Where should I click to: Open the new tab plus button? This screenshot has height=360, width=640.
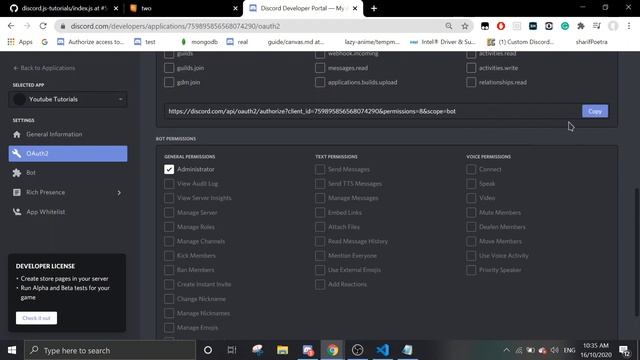[x=374, y=8]
